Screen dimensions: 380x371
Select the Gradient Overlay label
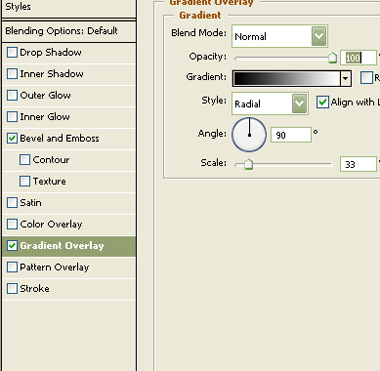point(62,246)
